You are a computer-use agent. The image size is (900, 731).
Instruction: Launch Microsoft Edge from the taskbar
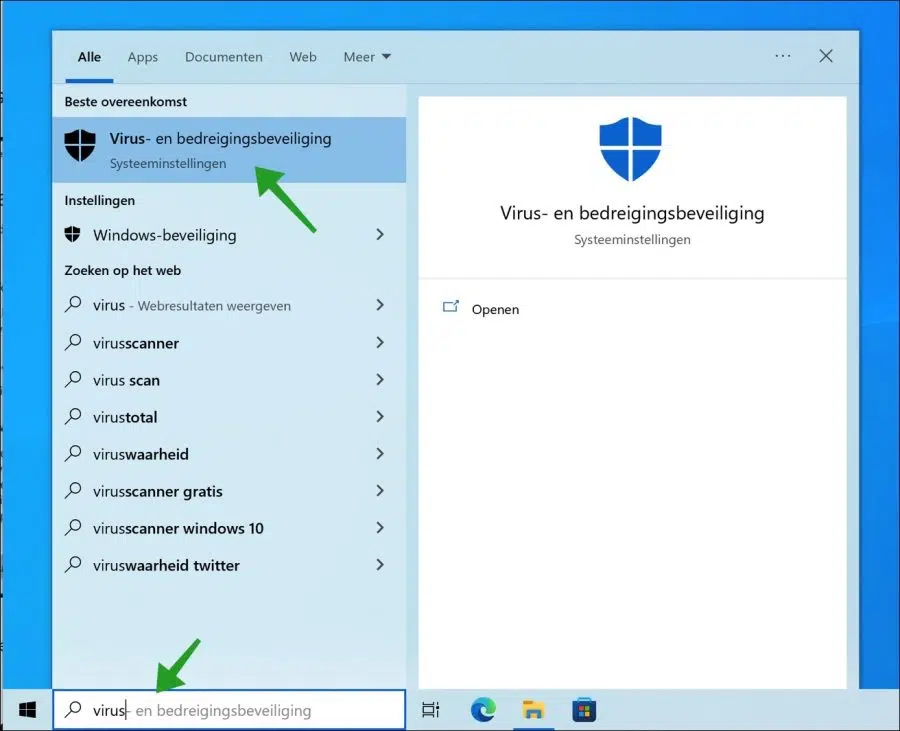483,710
